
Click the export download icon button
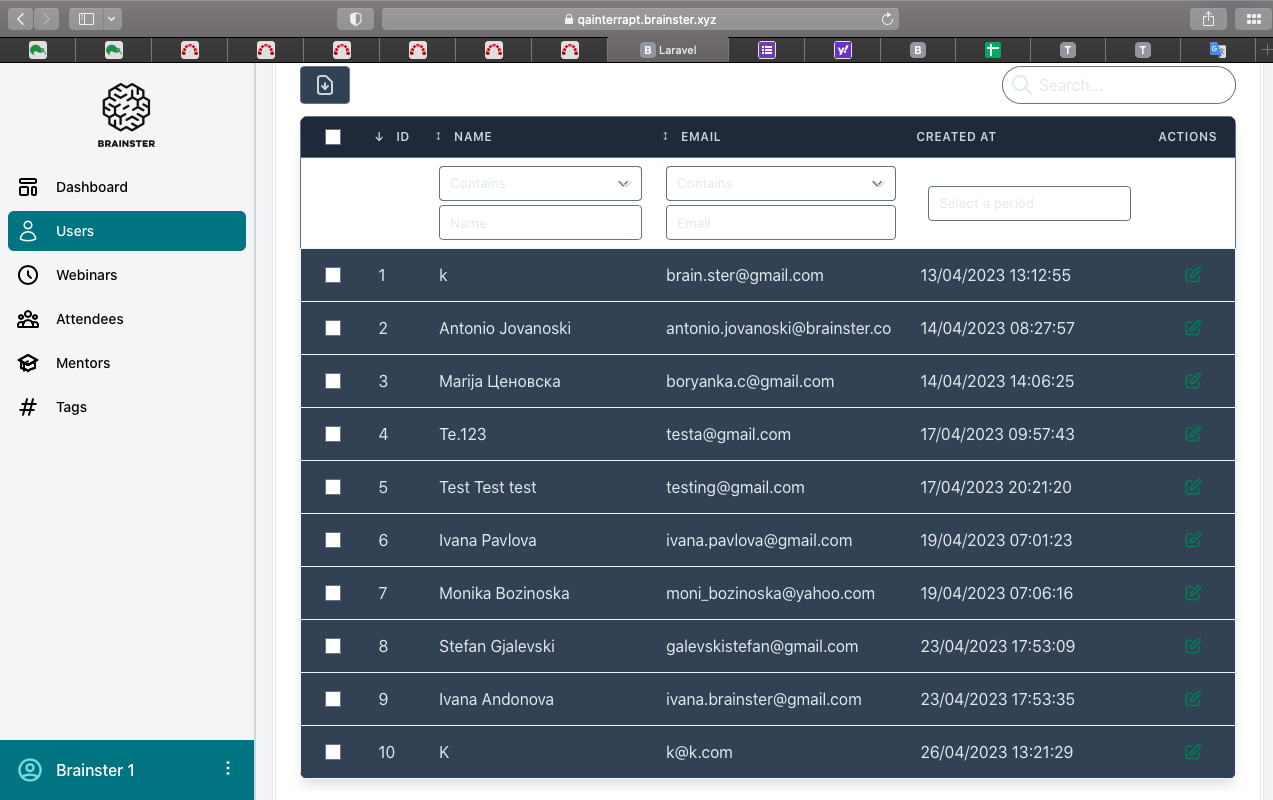pyautogui.click(x=325, y=86)
